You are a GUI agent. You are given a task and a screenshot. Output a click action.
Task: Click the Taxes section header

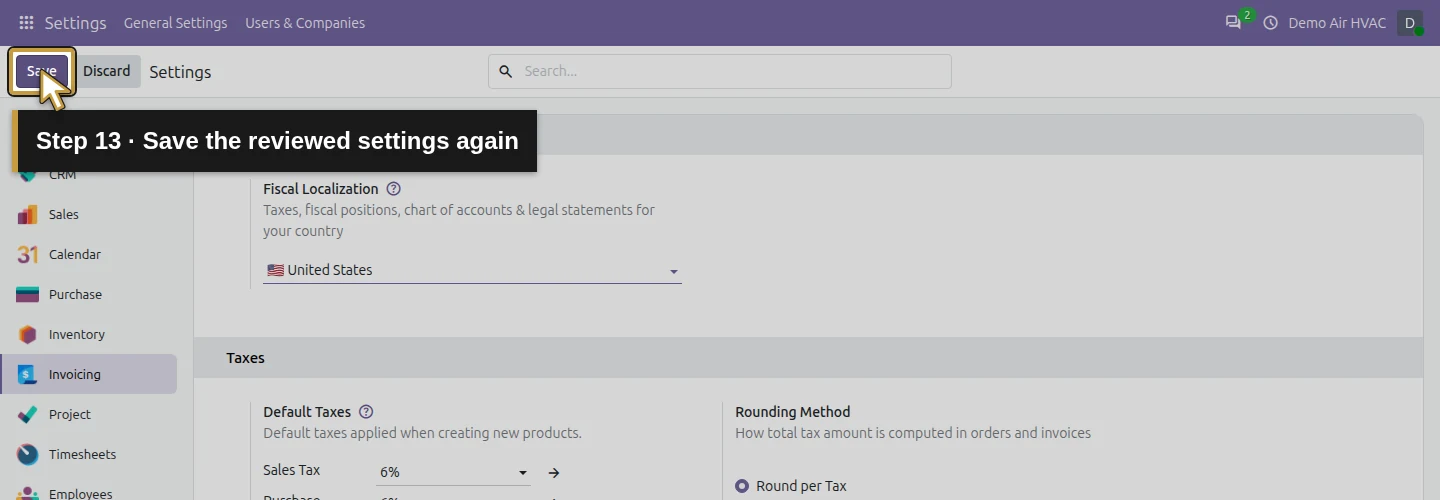[x=245, y=357]
